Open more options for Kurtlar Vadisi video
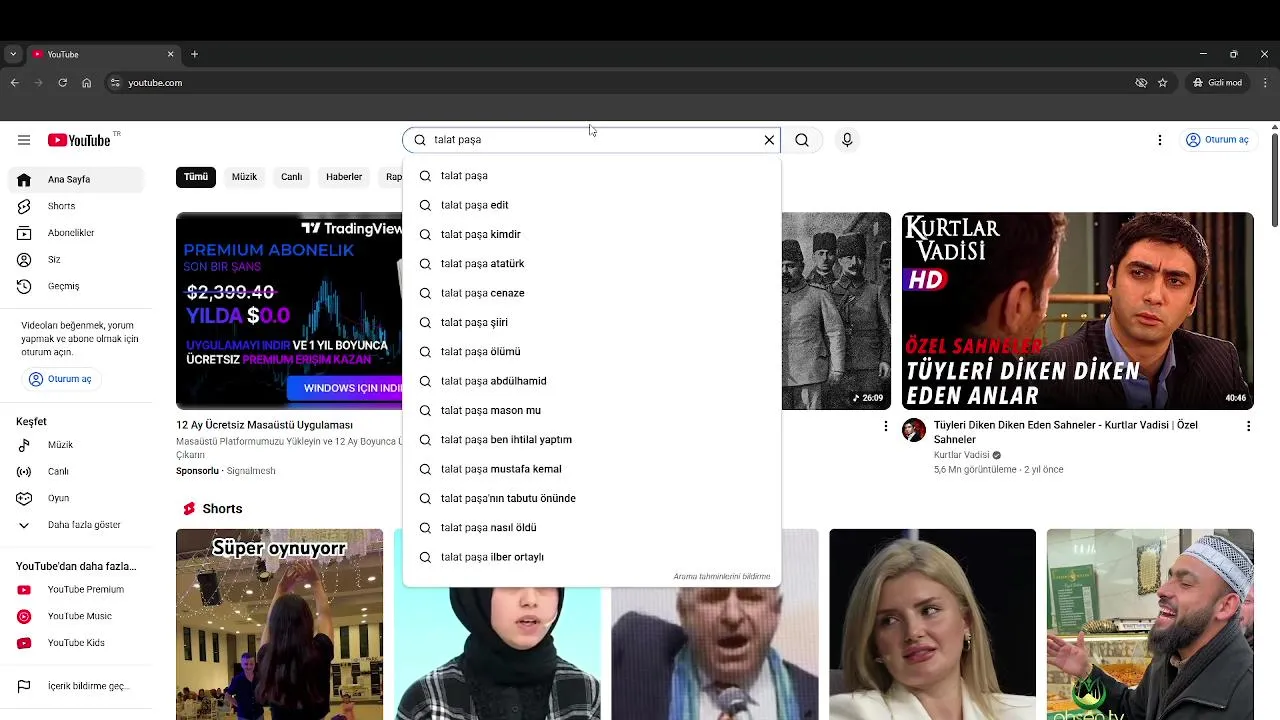 click(1248, 426)
